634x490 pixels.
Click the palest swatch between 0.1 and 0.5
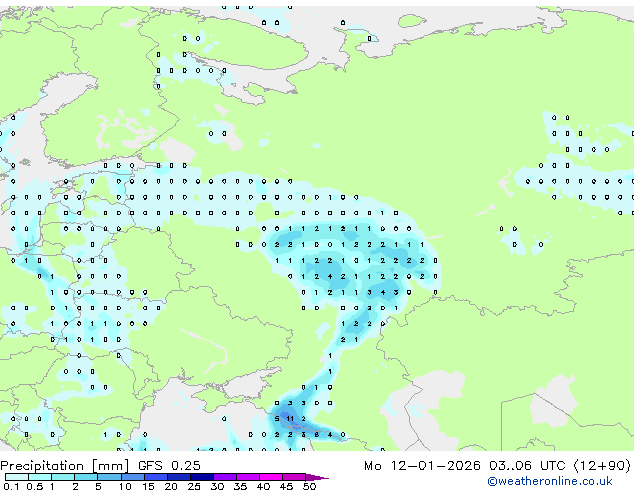[x=17, y=477]
